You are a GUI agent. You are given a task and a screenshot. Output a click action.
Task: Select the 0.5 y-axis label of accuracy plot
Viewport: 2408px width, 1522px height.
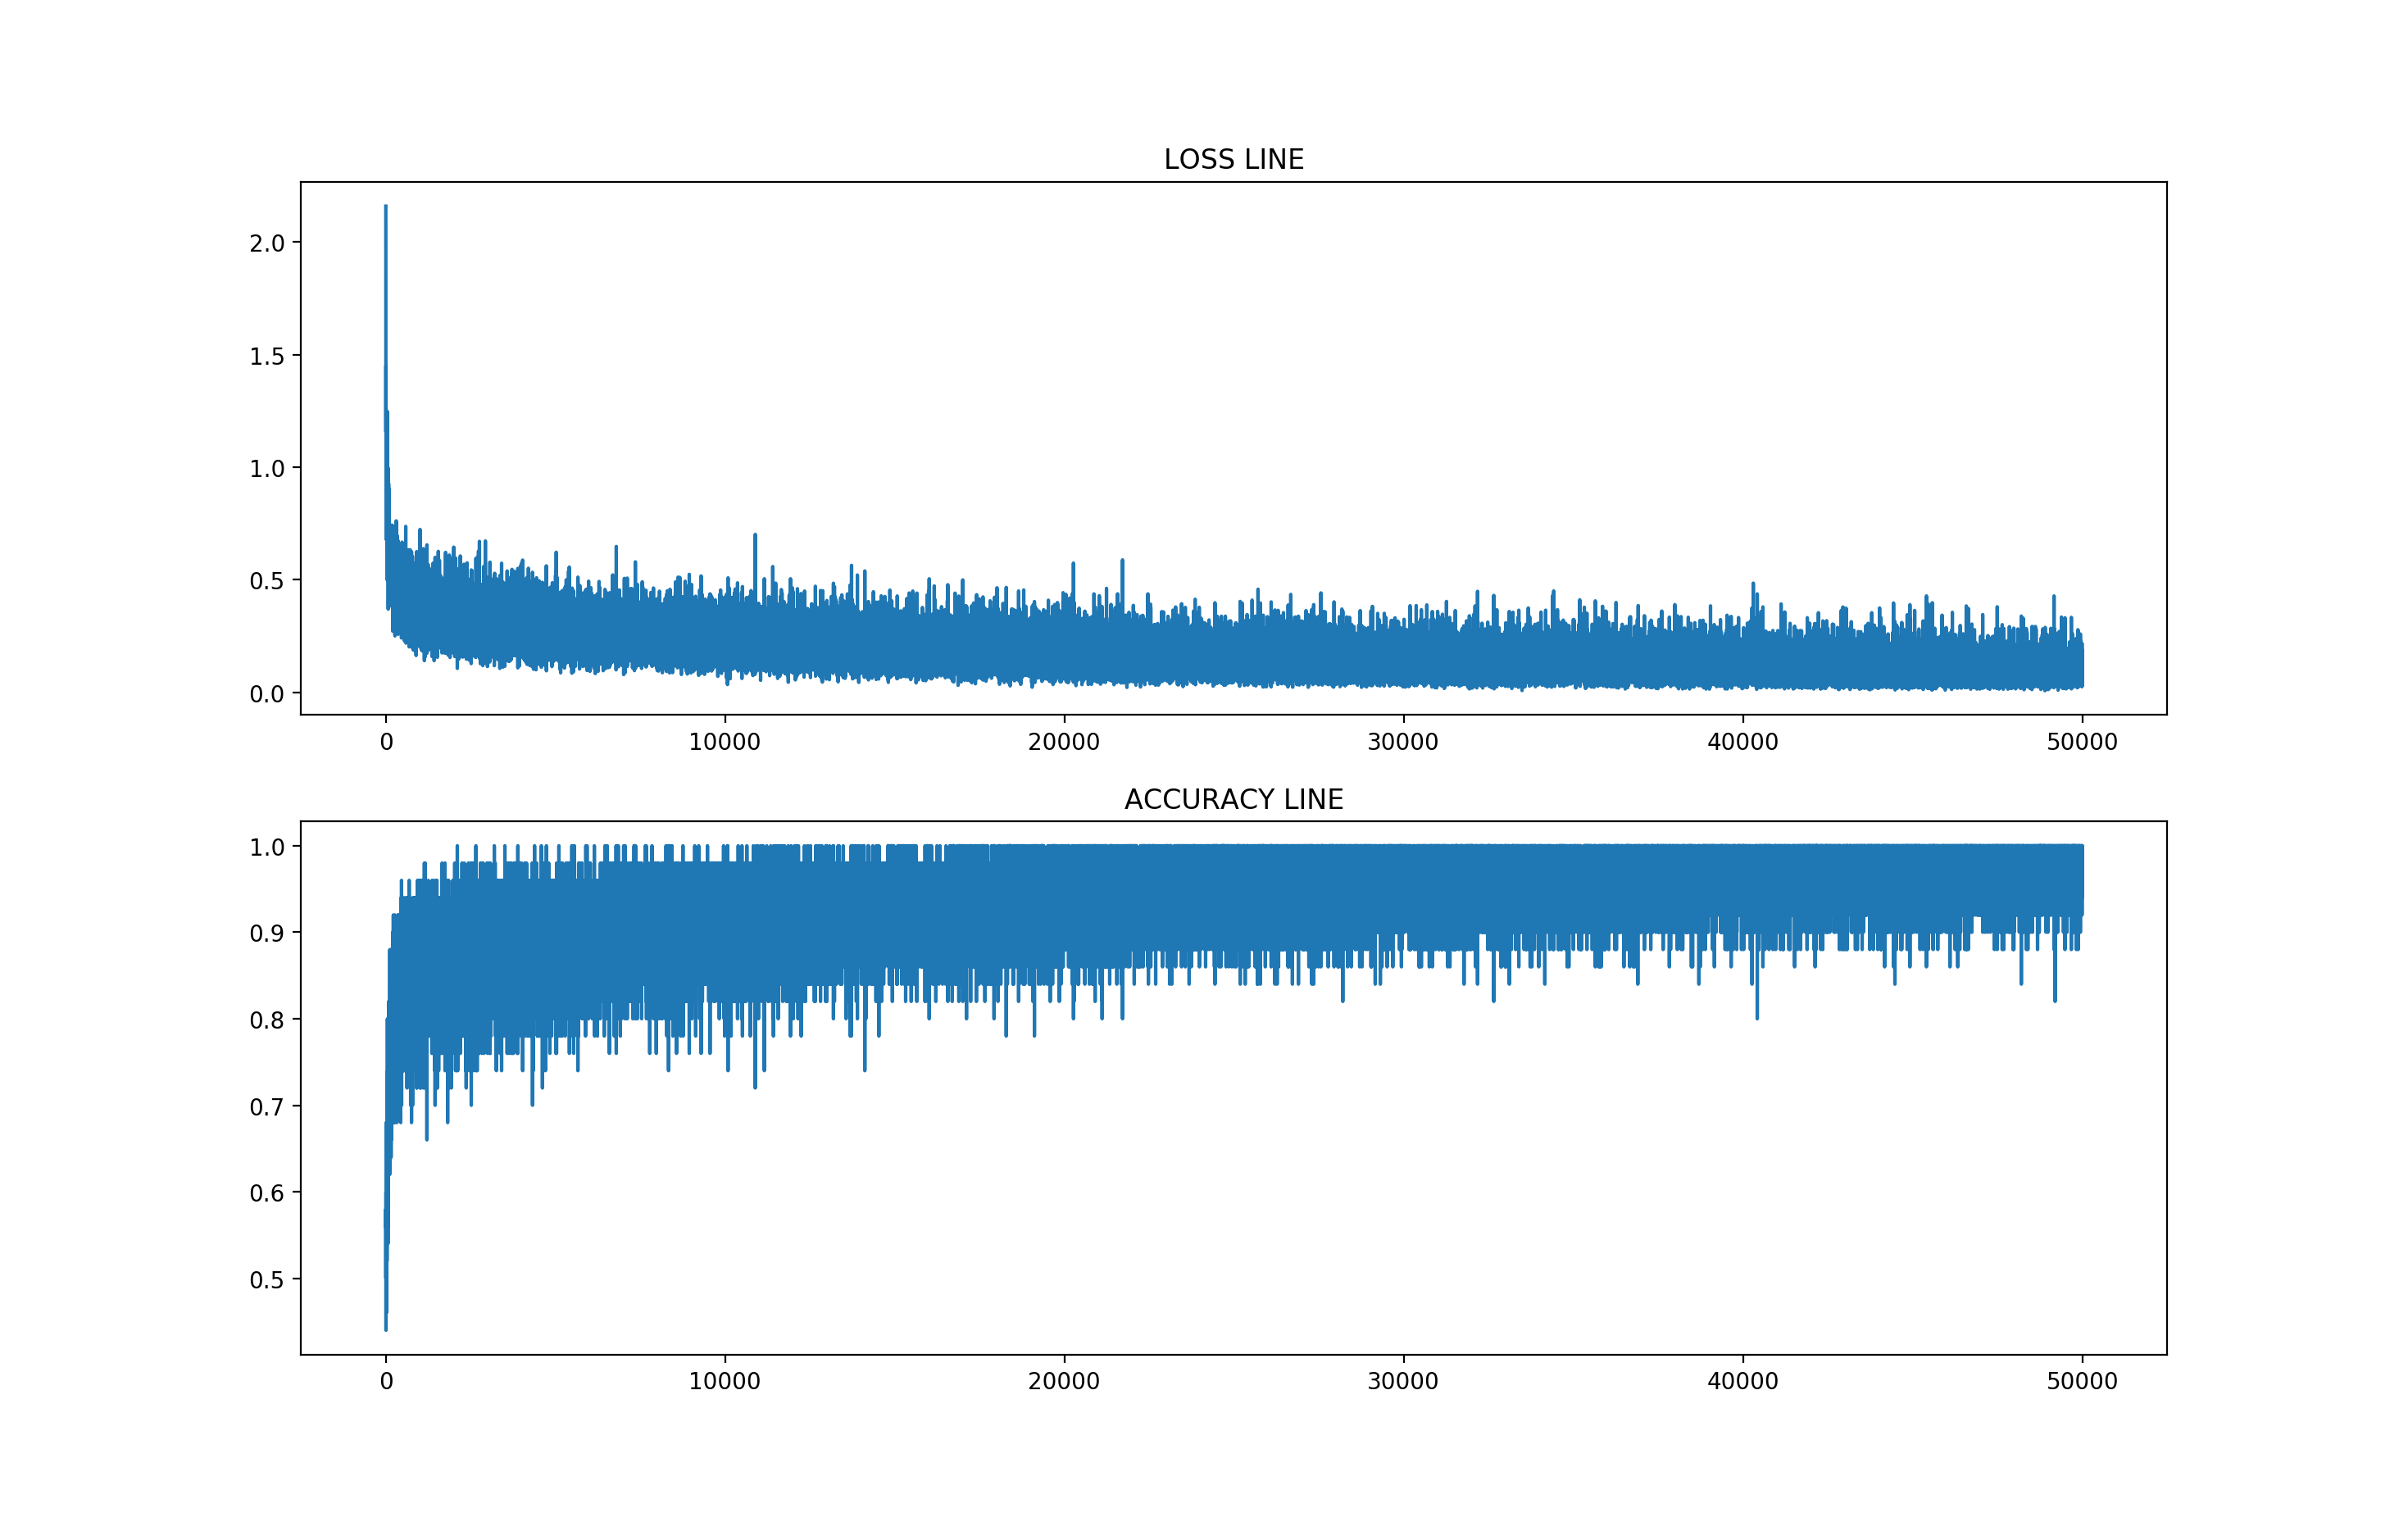point(267,1280)
